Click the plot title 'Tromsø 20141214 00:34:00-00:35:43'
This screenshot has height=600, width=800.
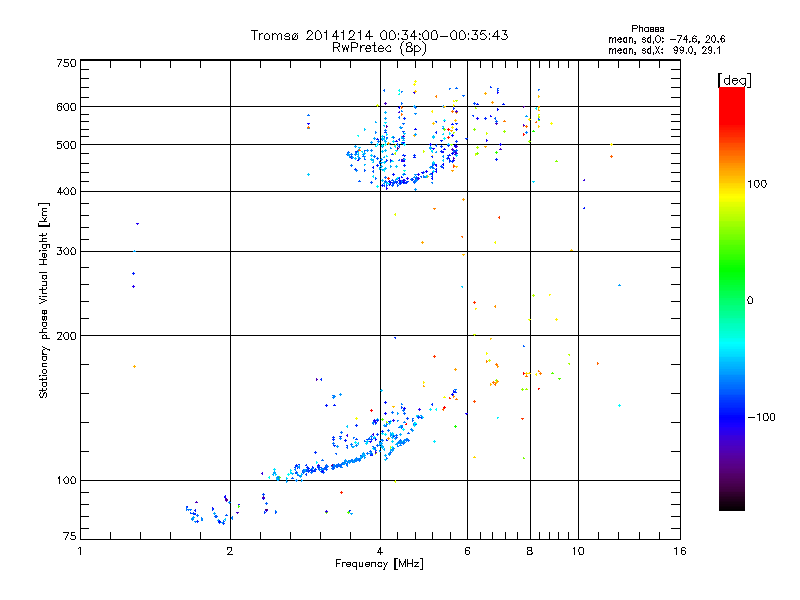[379, 35]
